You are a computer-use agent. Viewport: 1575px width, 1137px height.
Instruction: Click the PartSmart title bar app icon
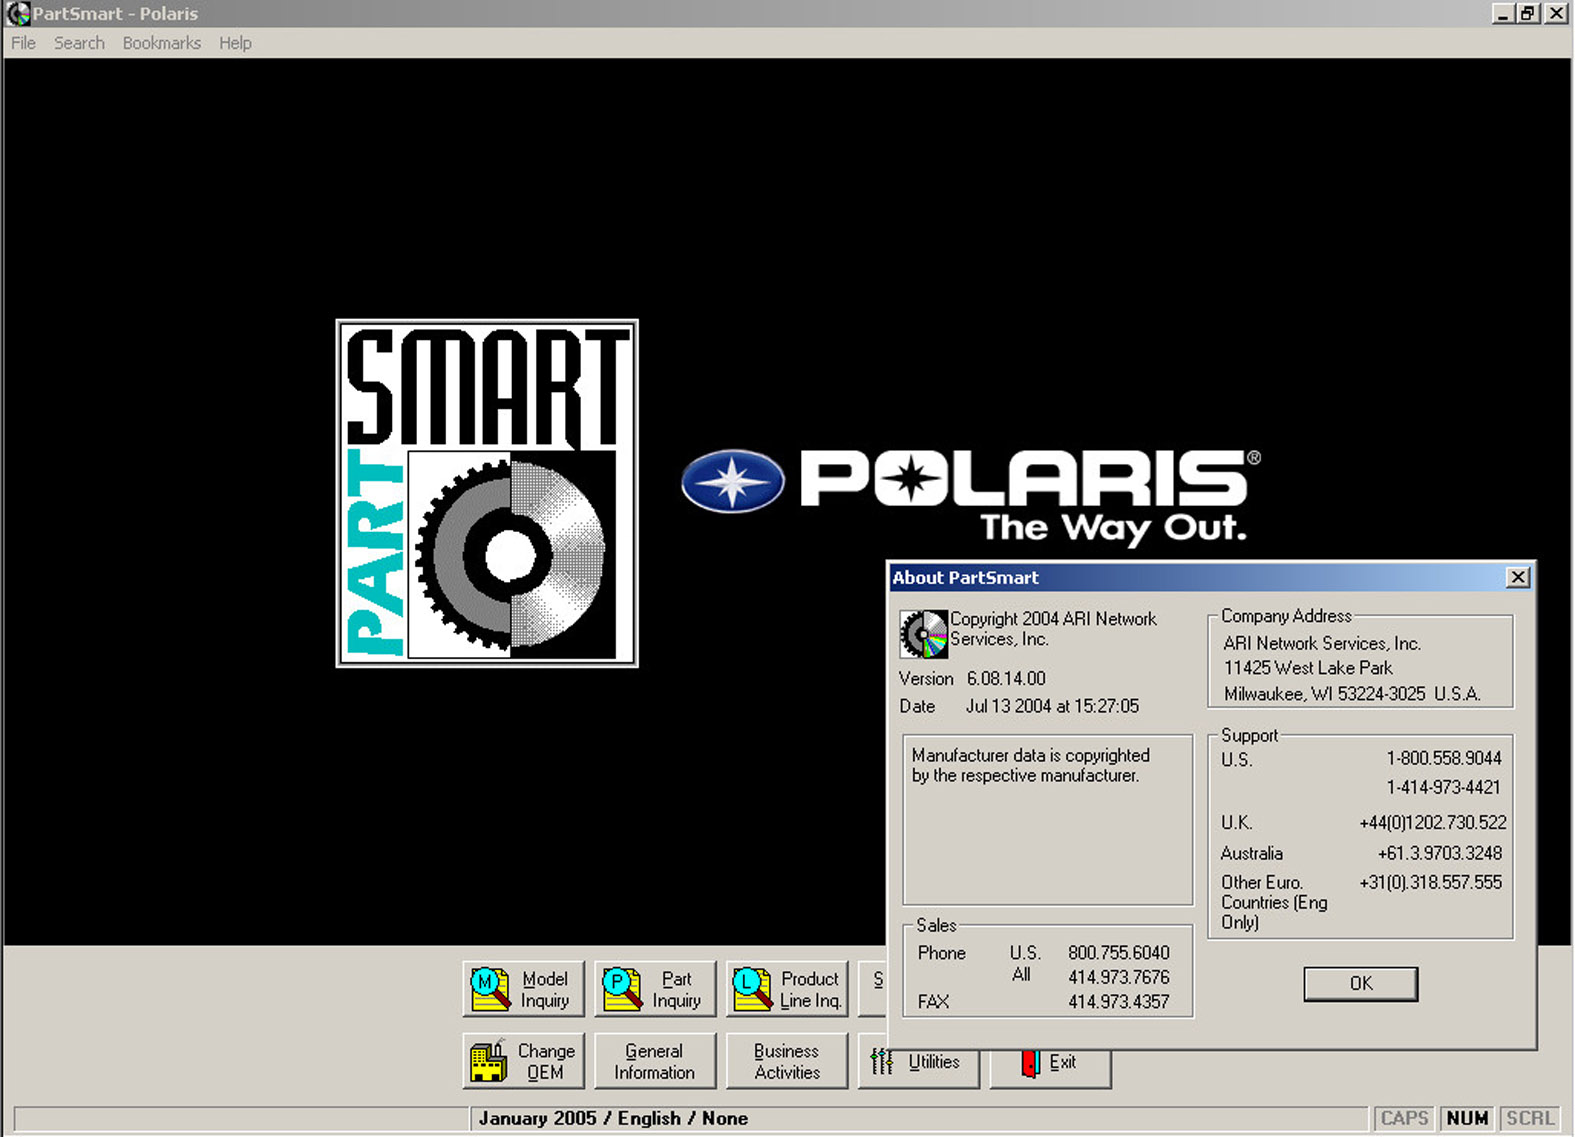(x=18, y=14)
